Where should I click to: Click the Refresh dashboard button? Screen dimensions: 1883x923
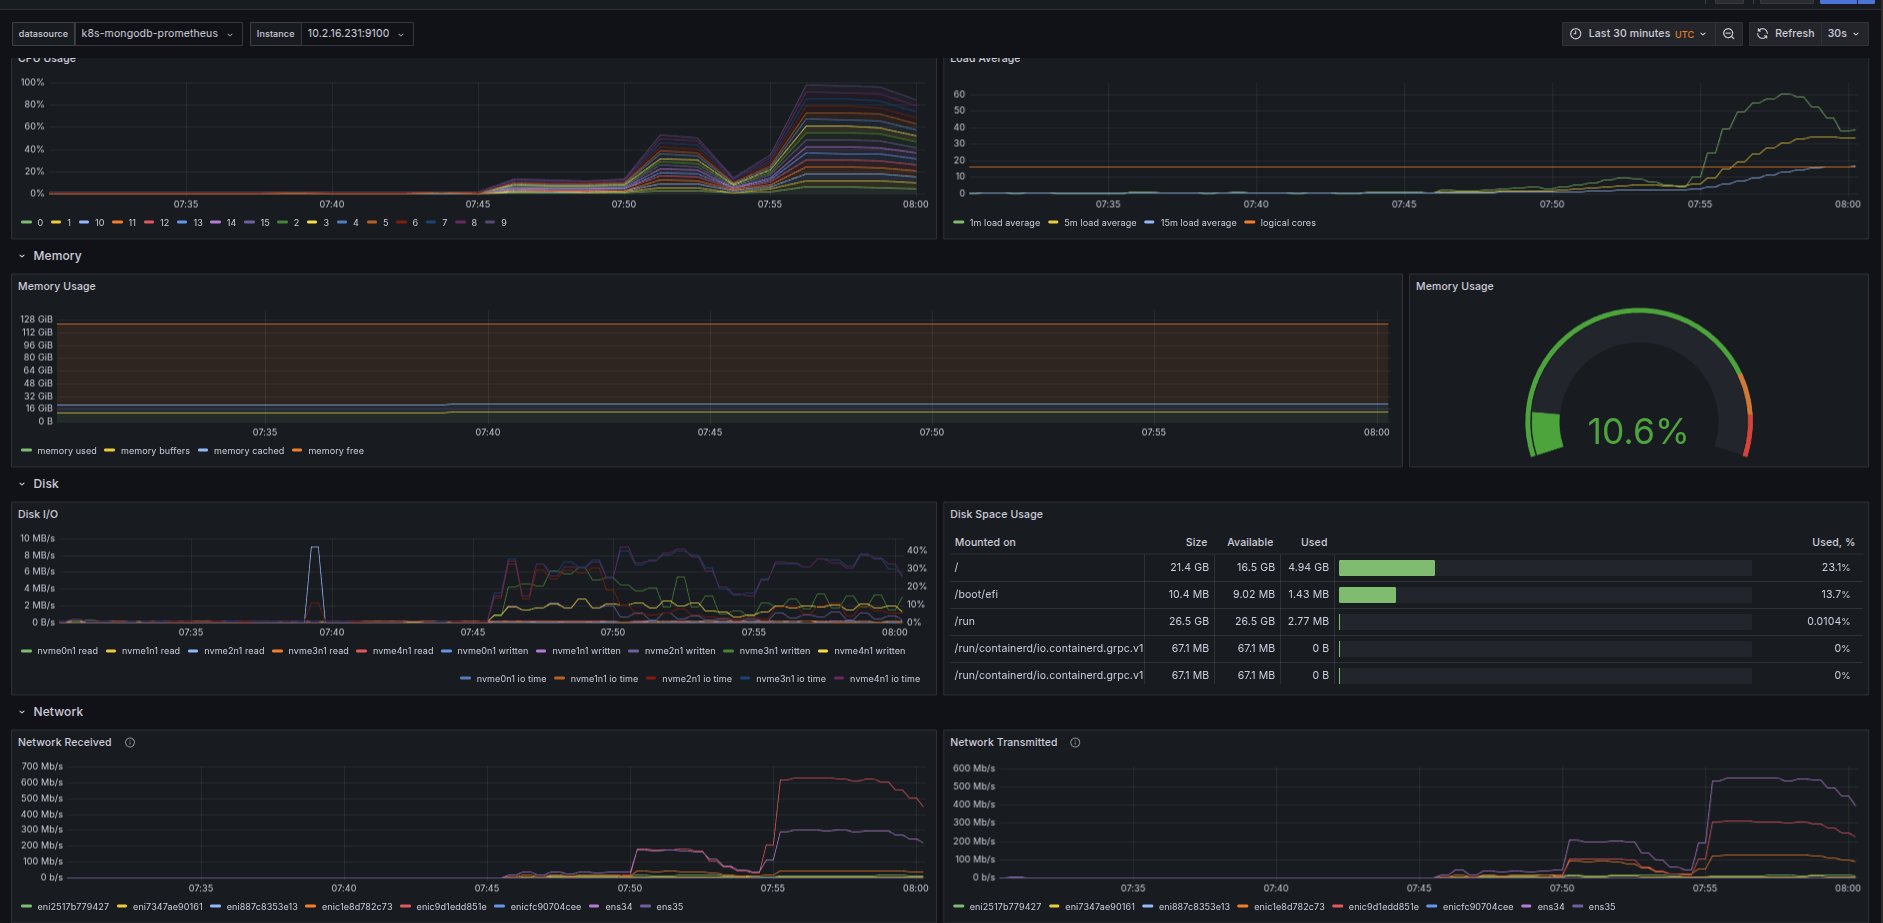tap(1785, 34)
